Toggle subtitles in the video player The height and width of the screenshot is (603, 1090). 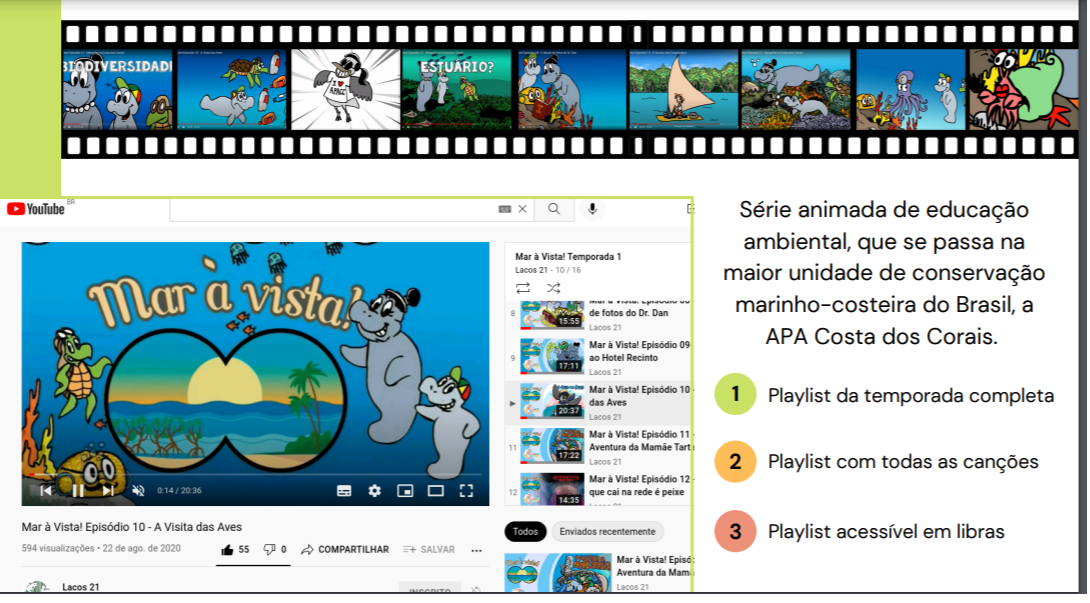[x=344, y=491]
